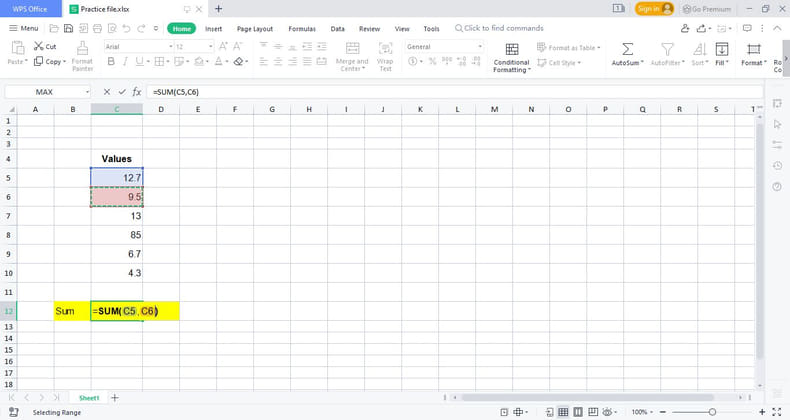The height and width of the screenshot is (420, 790).
Task: Click the Fill button
Action: [x=721, y=54]
